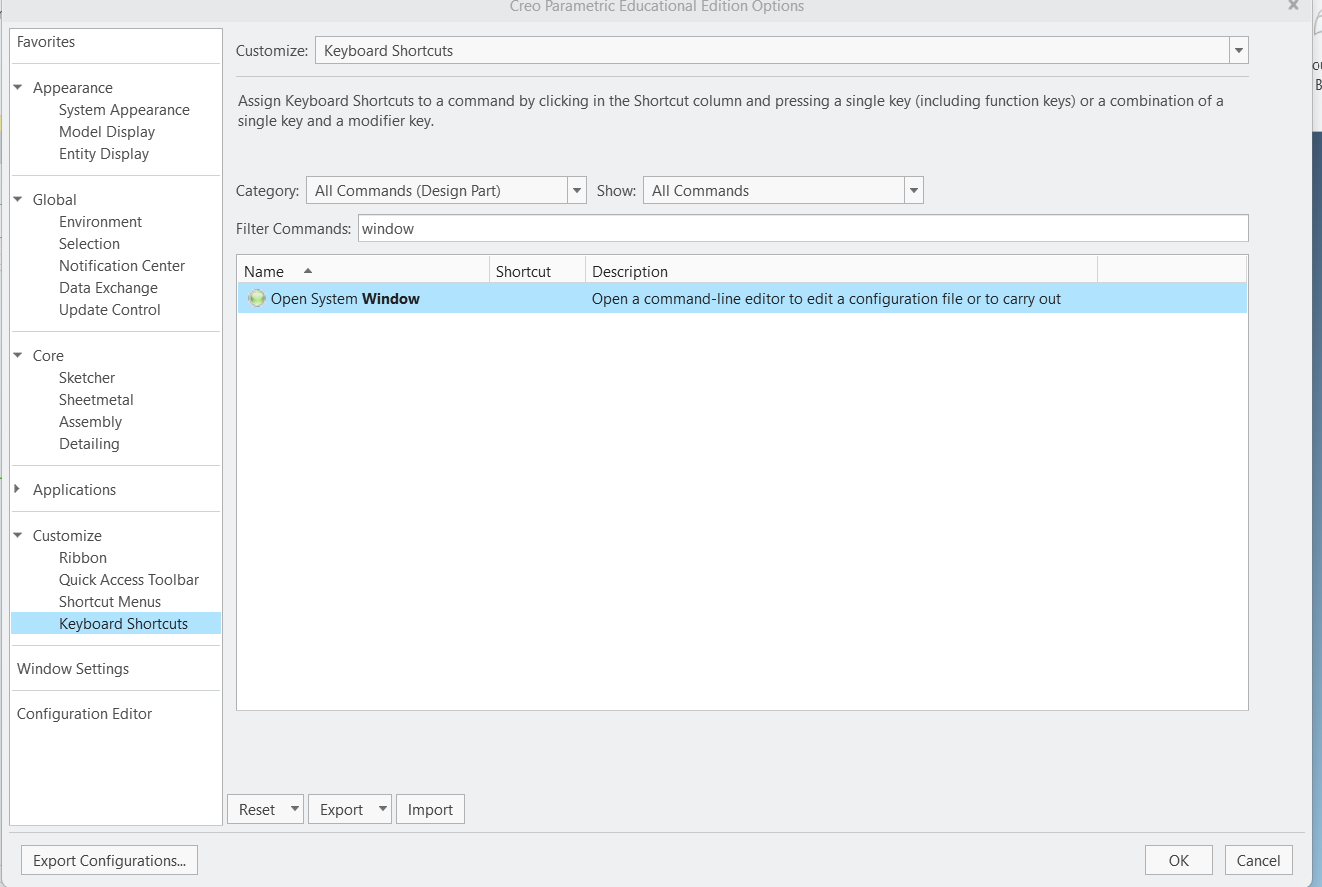Image resolution: width=1322 pixels, height=887 pixels.
Task: Open the Configuration Editor
Action: pos(85,713)
